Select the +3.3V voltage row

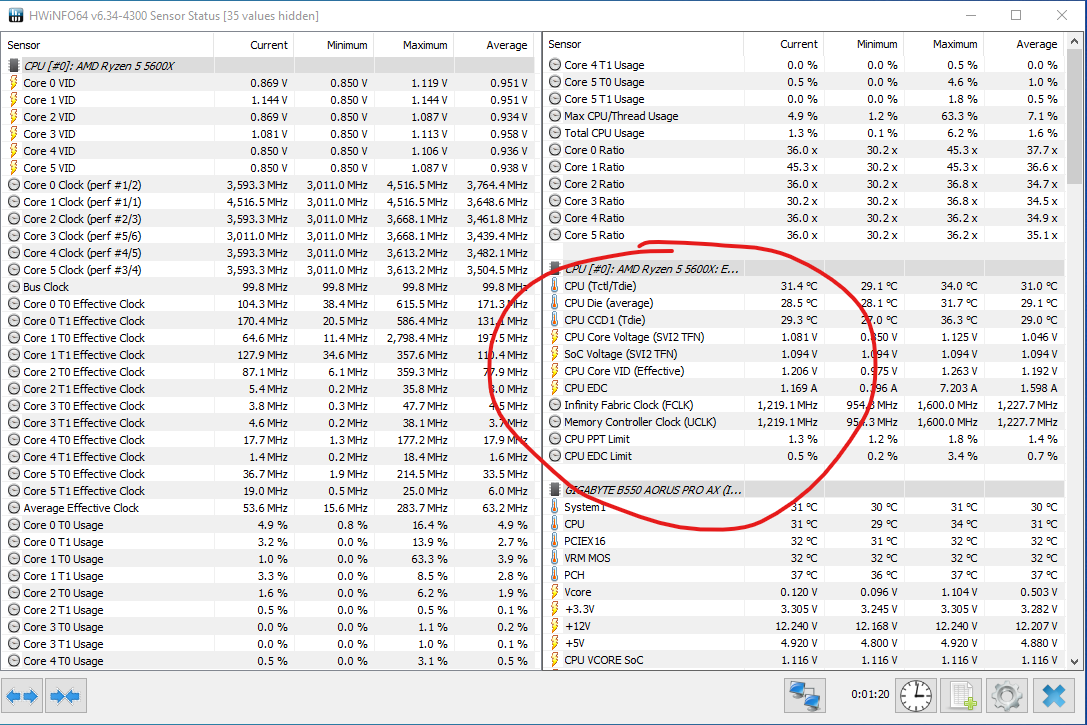[804, 609]
